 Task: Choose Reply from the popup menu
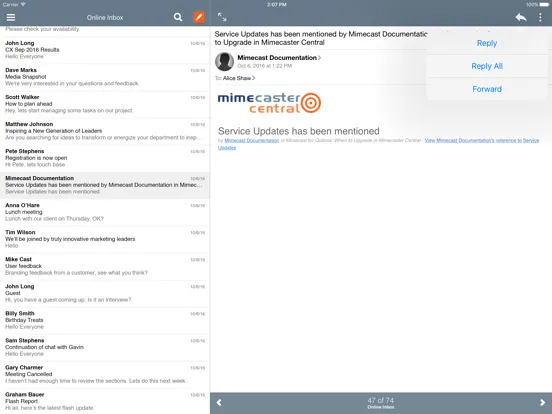click(x=487, y=43)
